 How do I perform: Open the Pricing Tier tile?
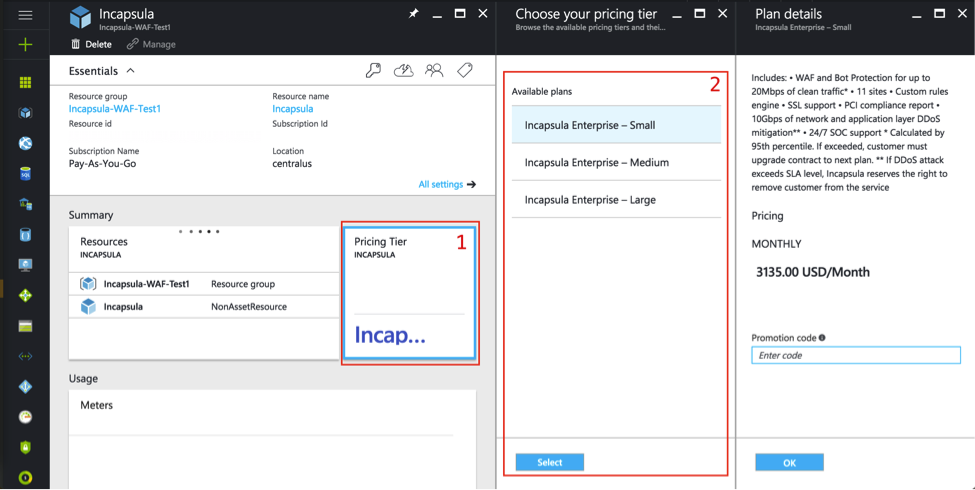click(x=409, y=293)
